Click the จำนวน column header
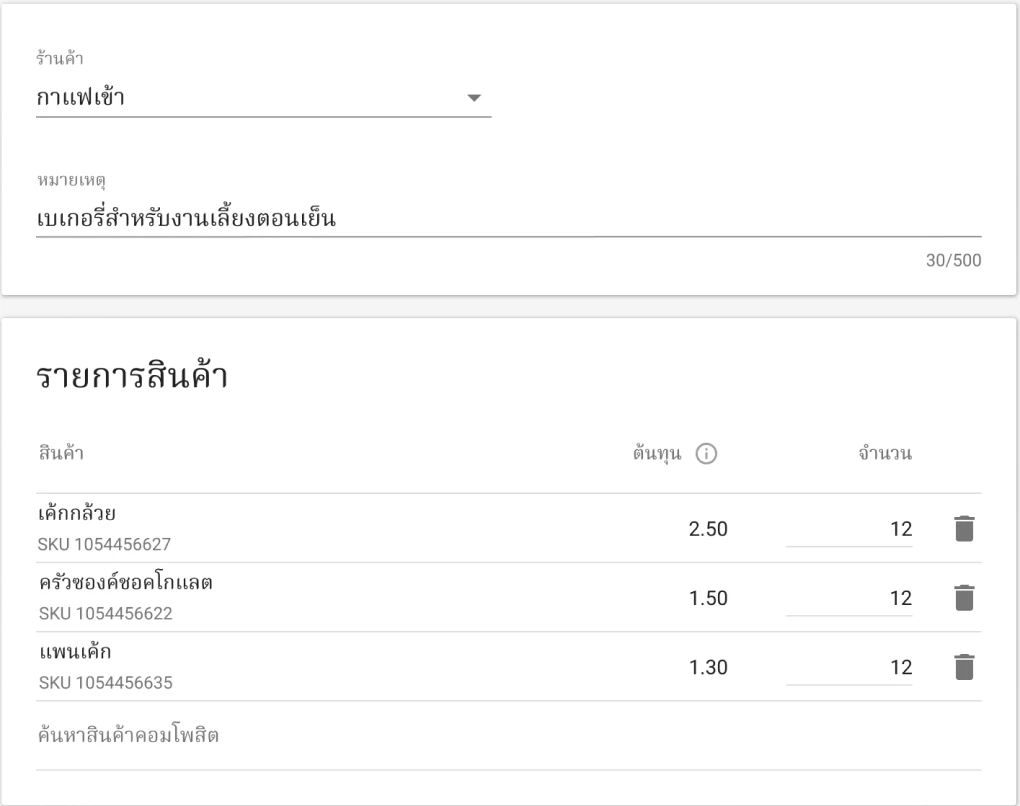 883,453
